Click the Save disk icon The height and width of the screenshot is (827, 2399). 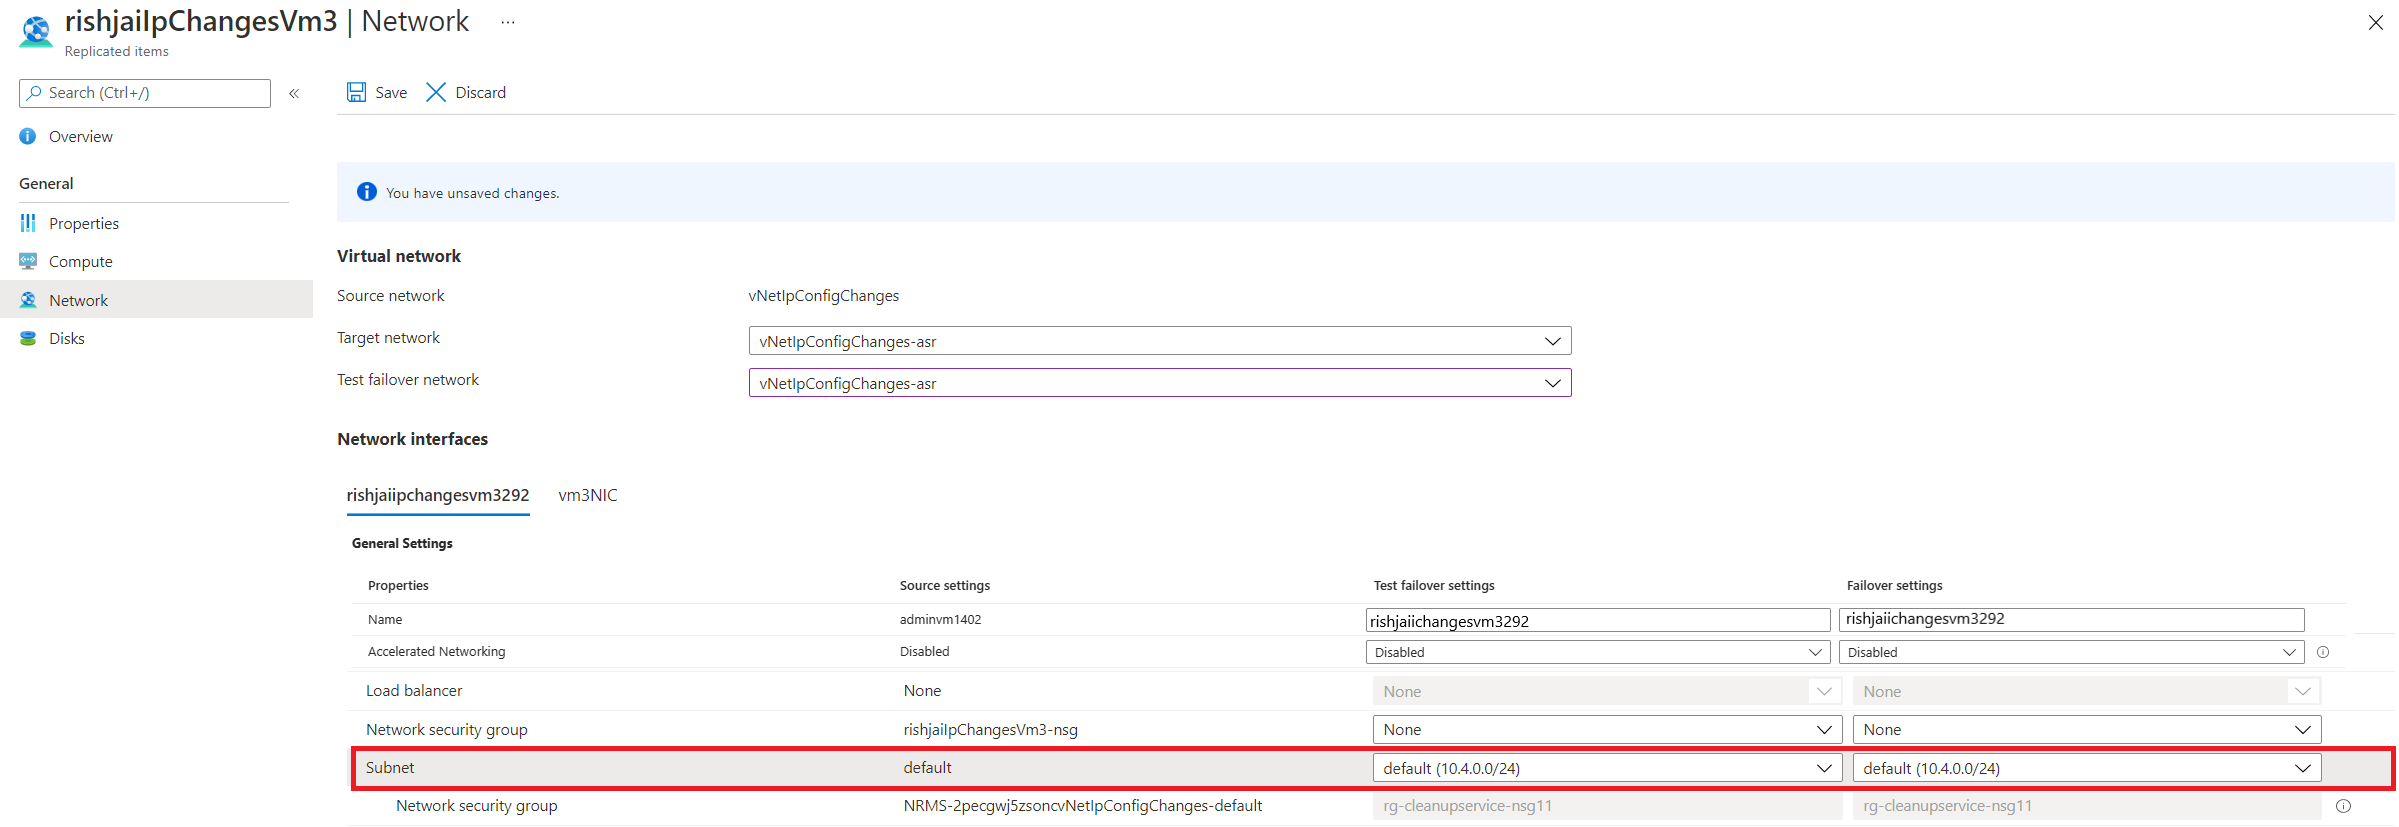click(x=356, y=92)
